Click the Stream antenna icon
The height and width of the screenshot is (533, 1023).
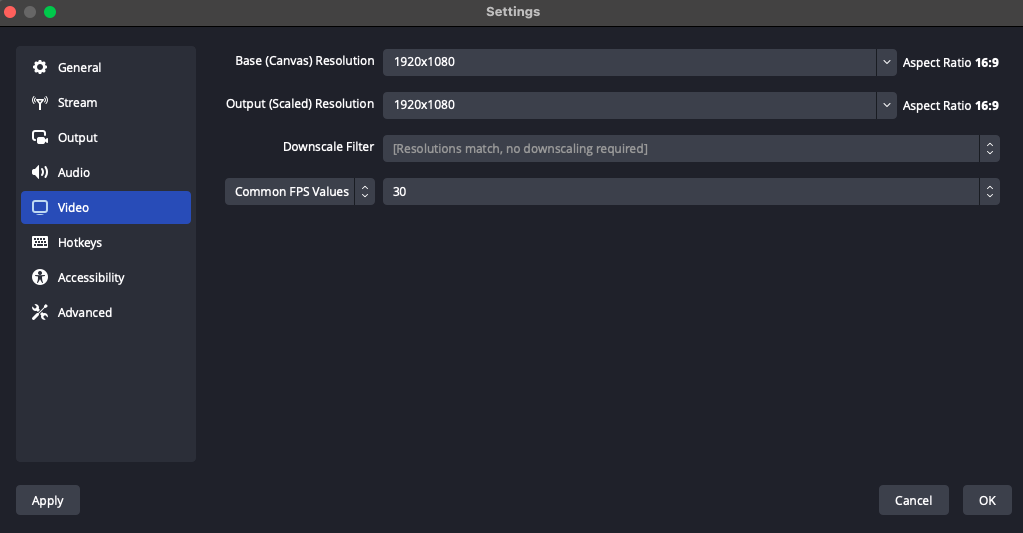click(x=40, y=103)
